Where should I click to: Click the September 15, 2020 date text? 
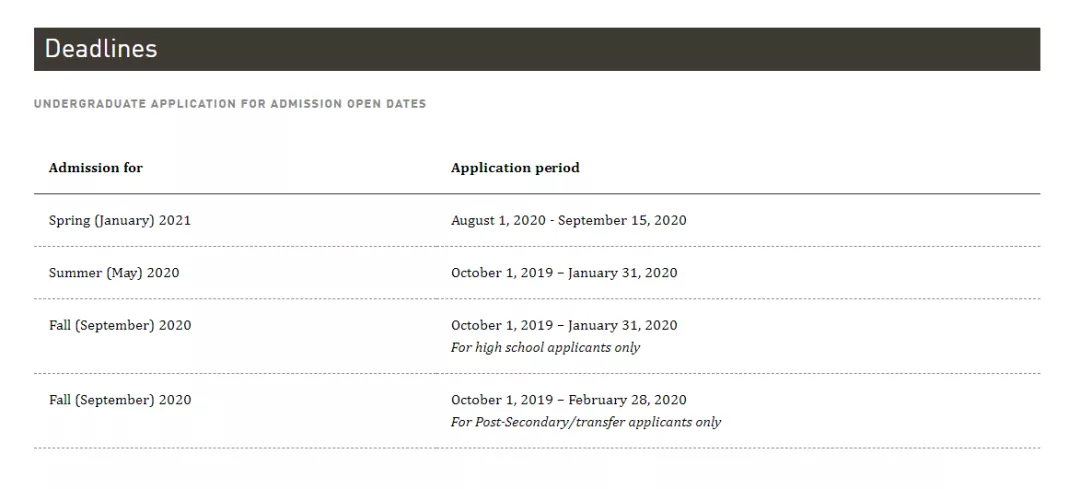(622, 220)
